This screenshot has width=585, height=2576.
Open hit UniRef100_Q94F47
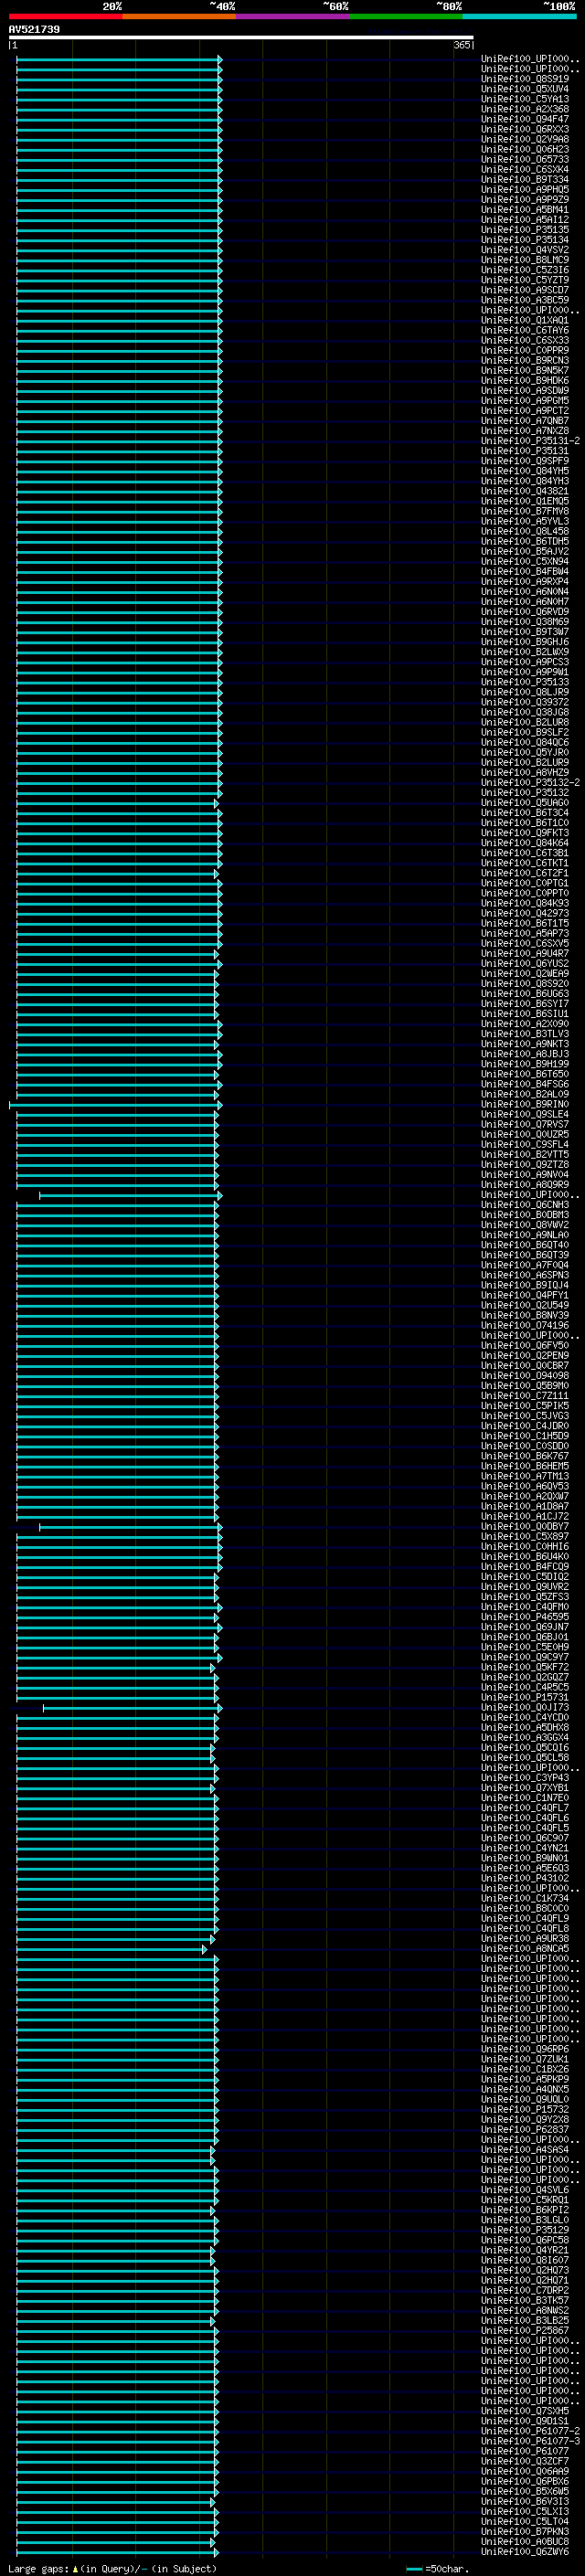(x=525, y=119)
